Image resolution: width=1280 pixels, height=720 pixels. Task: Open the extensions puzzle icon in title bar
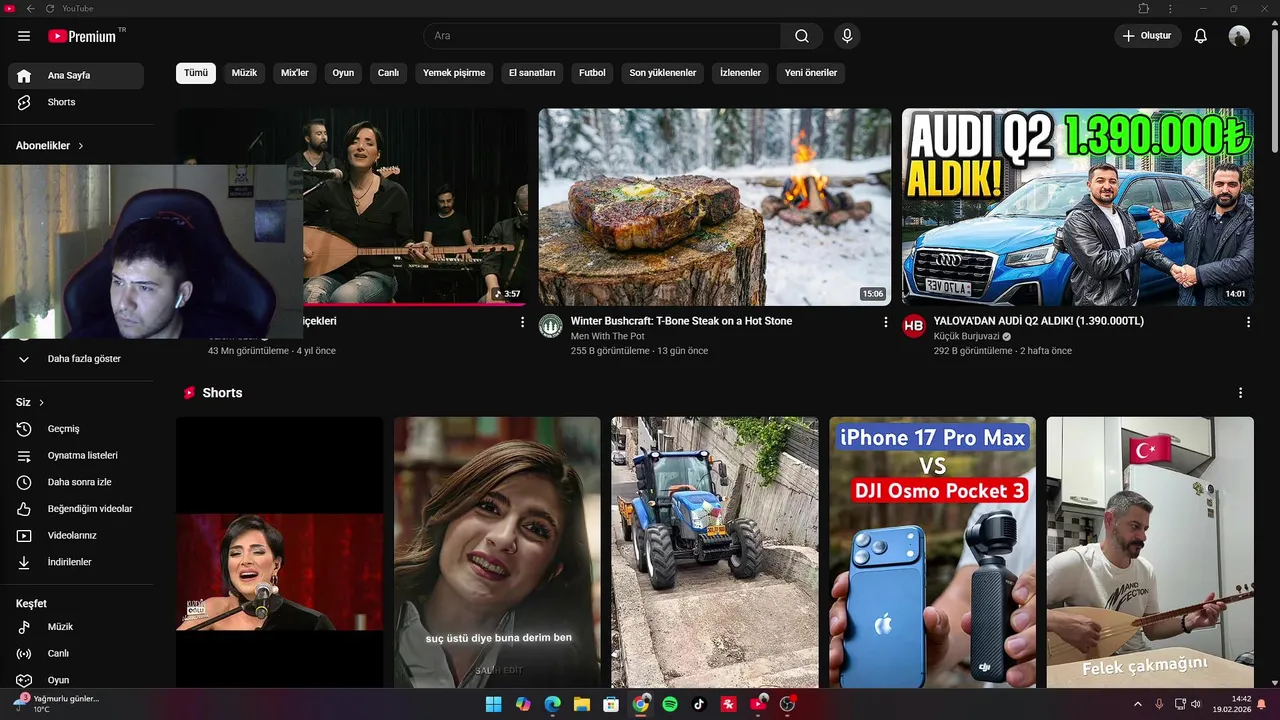tap(1144, 8)
